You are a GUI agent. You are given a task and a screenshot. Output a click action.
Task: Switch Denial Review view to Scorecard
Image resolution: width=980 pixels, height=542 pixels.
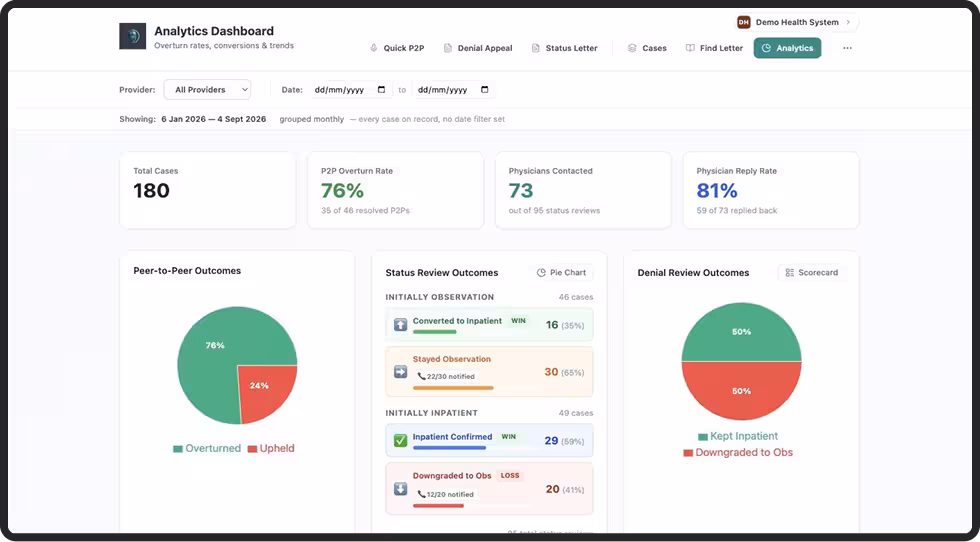click(x=812, y=273)
